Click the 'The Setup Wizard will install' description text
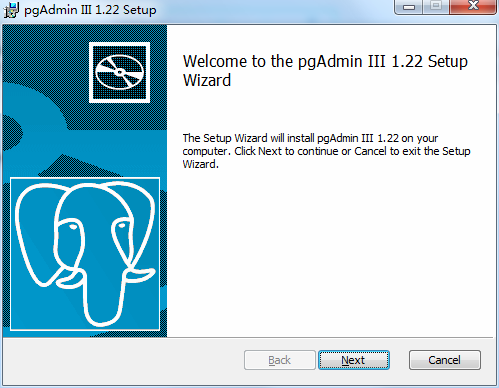This screenshot has width=499, height=388. coord(326,151)
